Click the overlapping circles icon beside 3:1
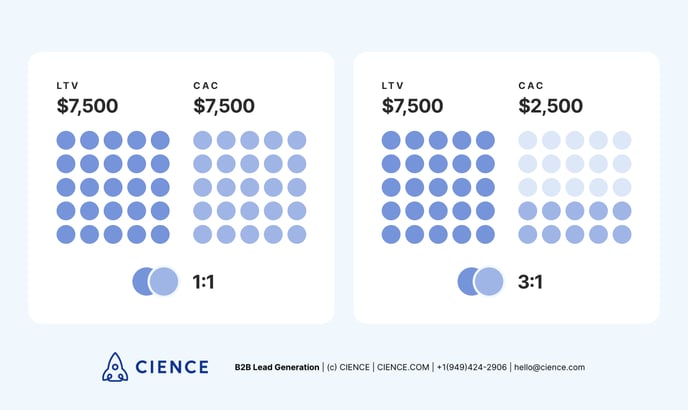Viewport: 688px width, 410px height. tap(480, 281)
